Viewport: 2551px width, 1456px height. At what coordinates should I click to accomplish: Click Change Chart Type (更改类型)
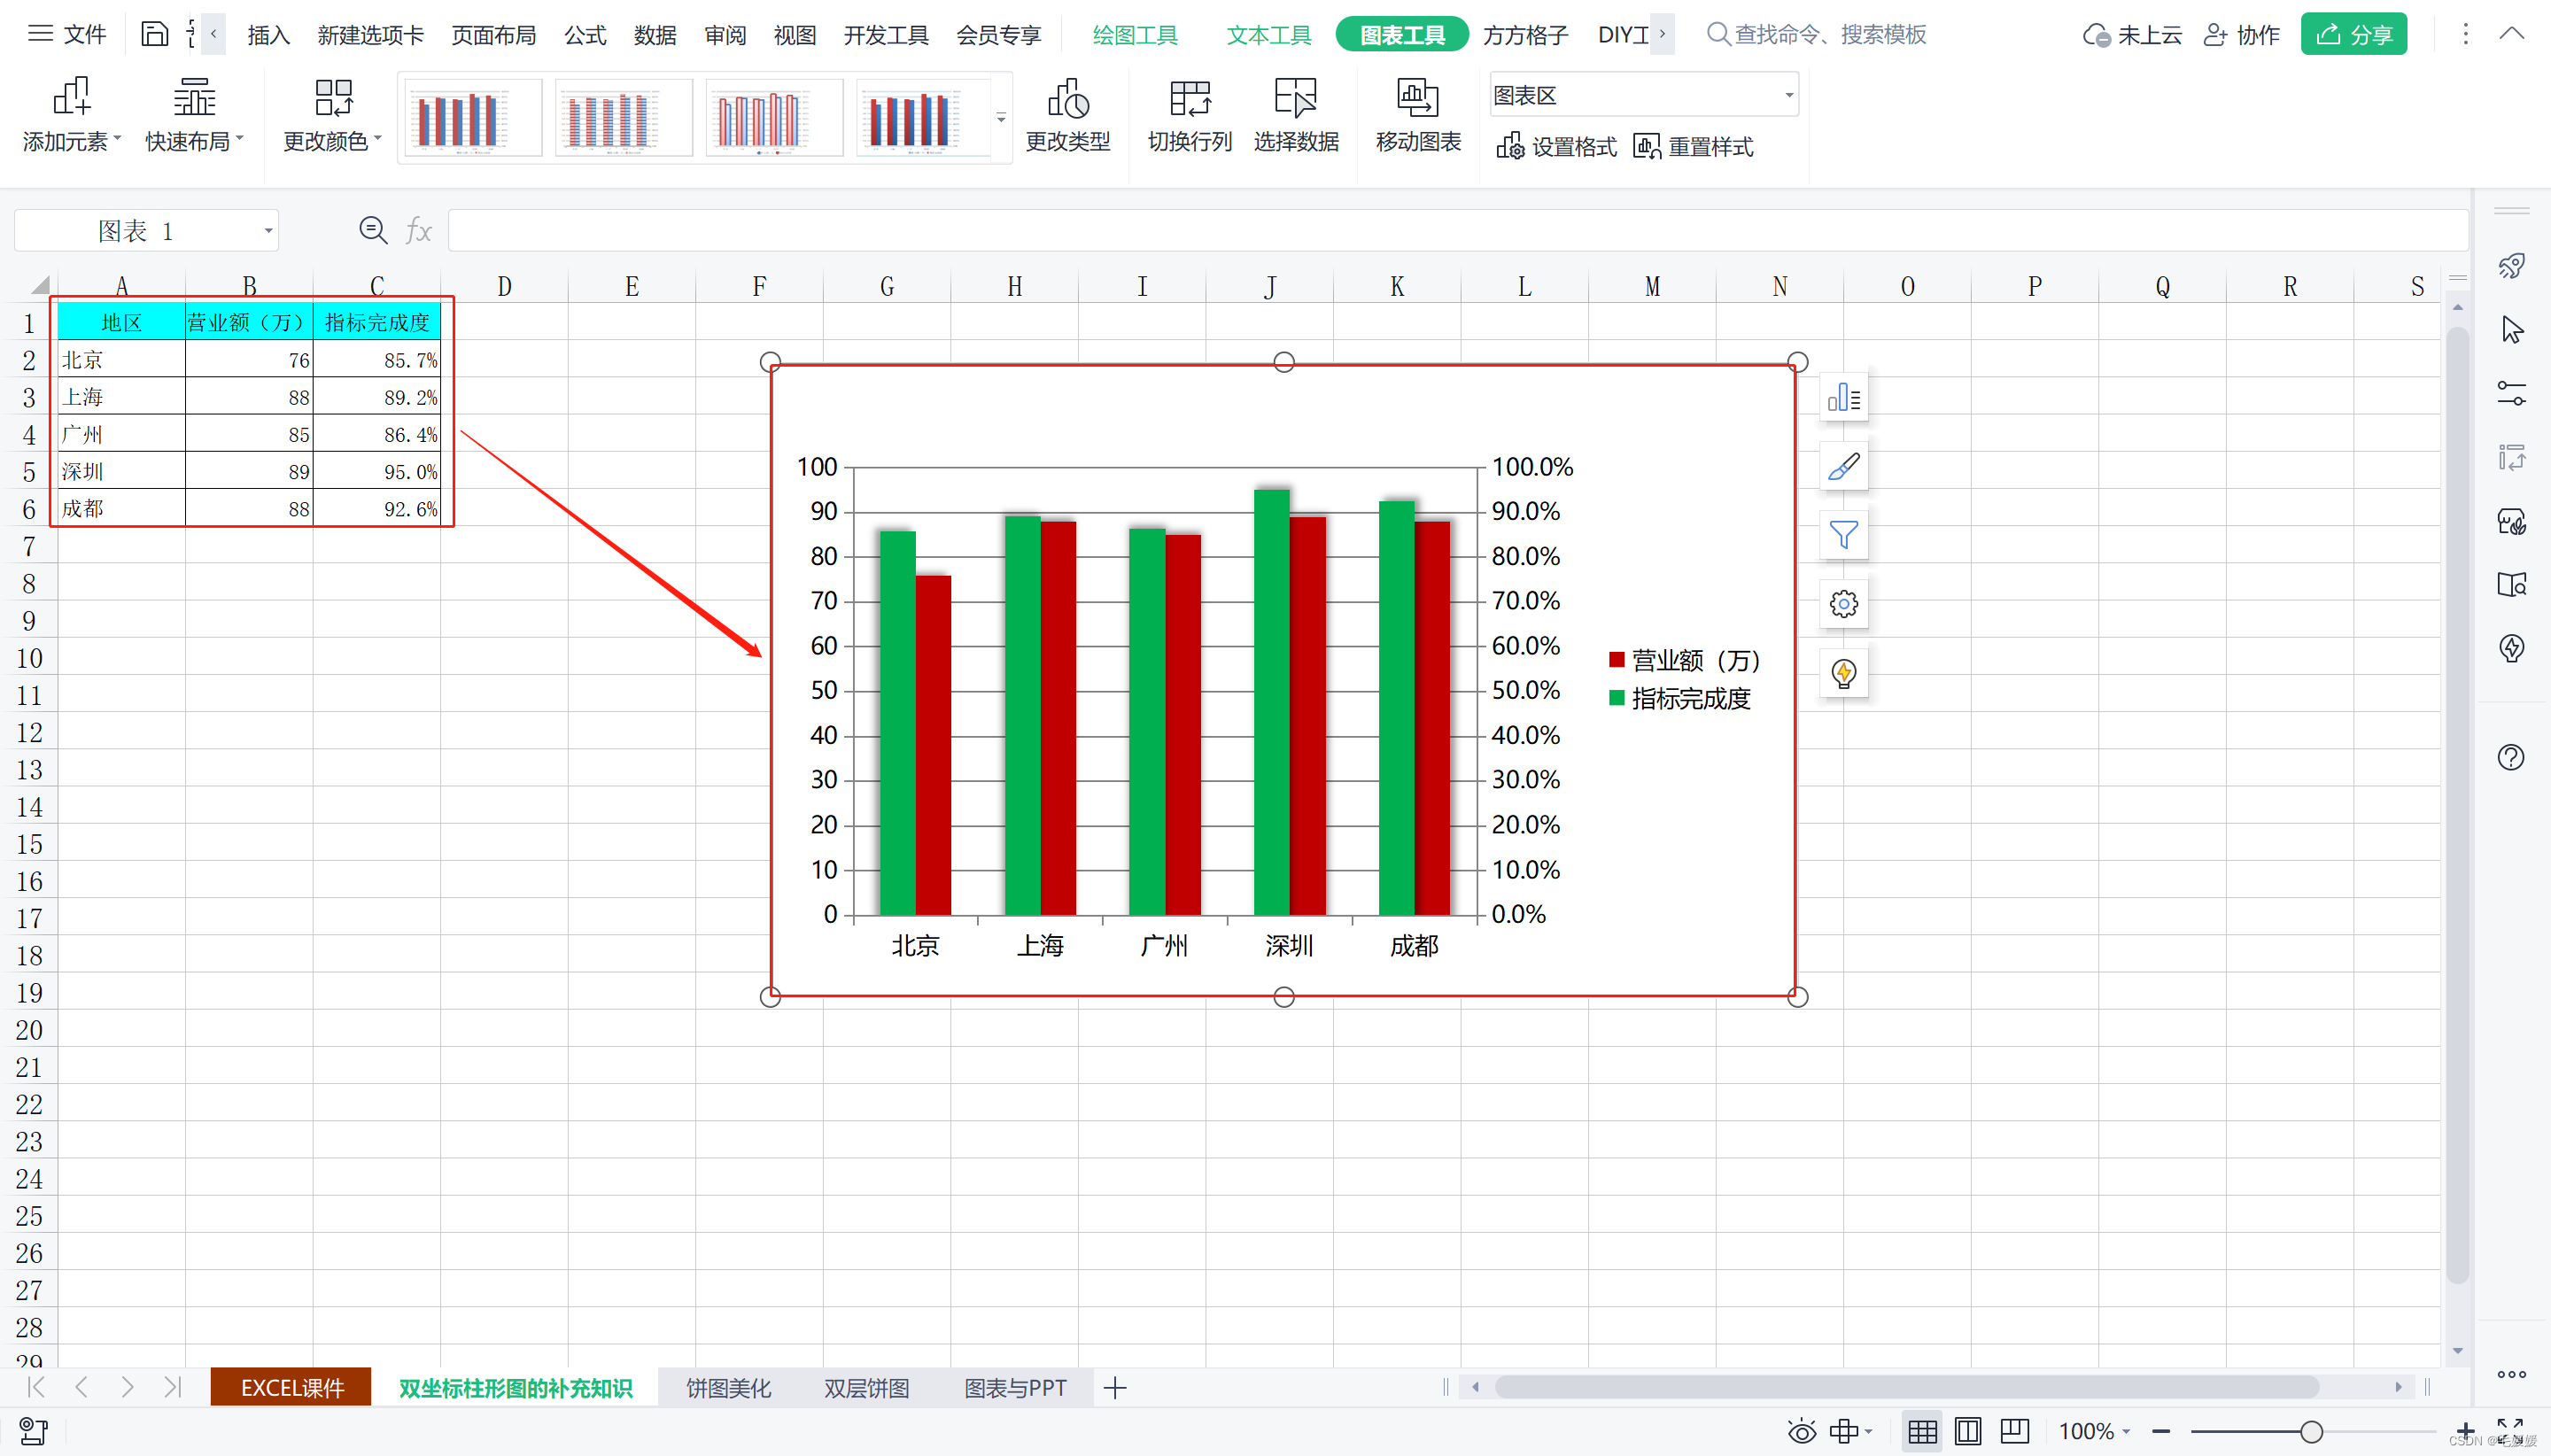1067,115
